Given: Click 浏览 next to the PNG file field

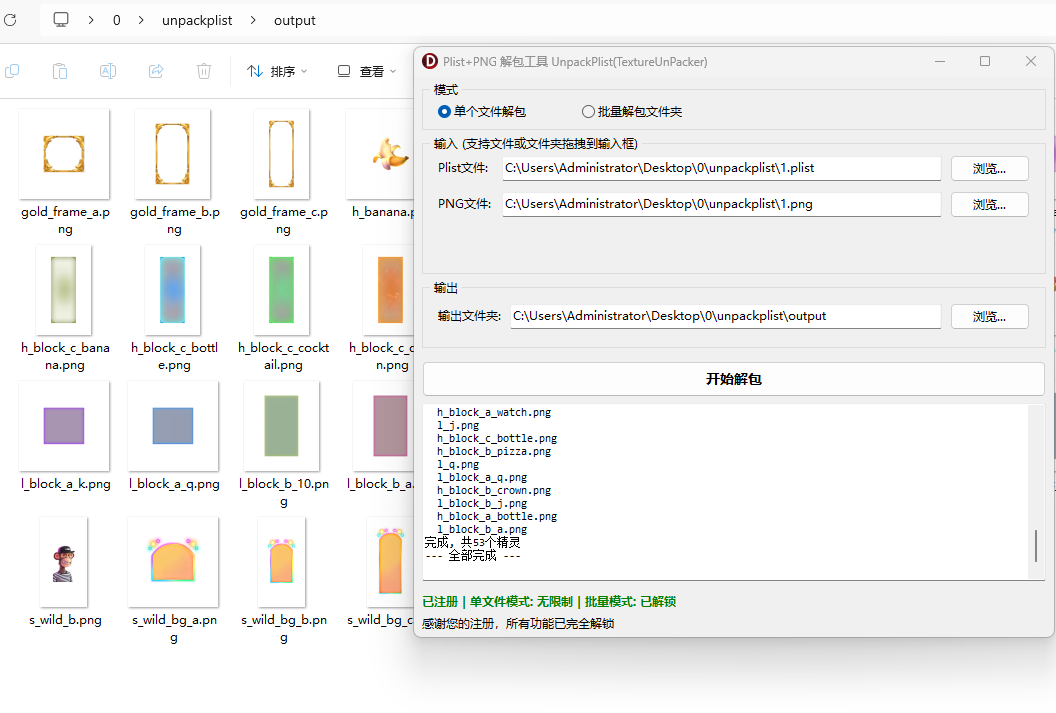Looking at the screenshot, I should [x=989, y=204].
